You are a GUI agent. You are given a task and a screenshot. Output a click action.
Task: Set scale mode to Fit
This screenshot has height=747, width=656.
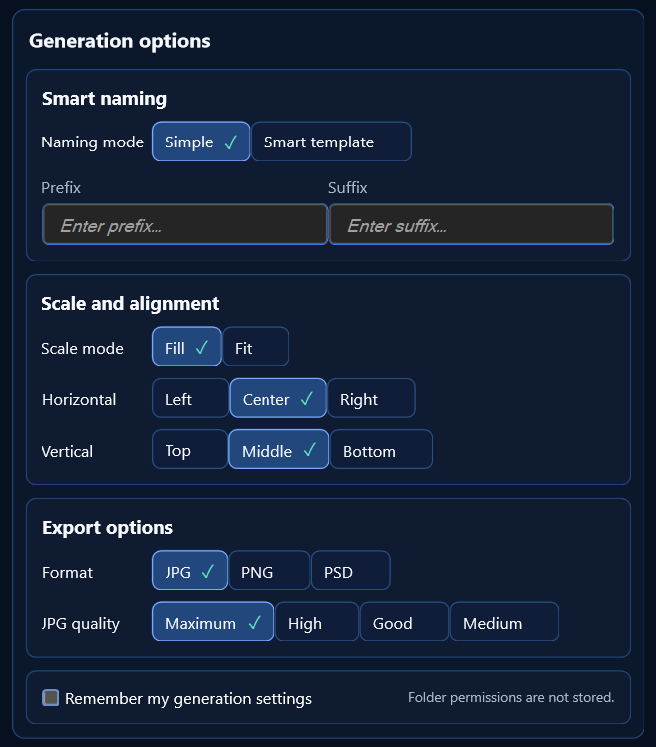pos(255,346)
